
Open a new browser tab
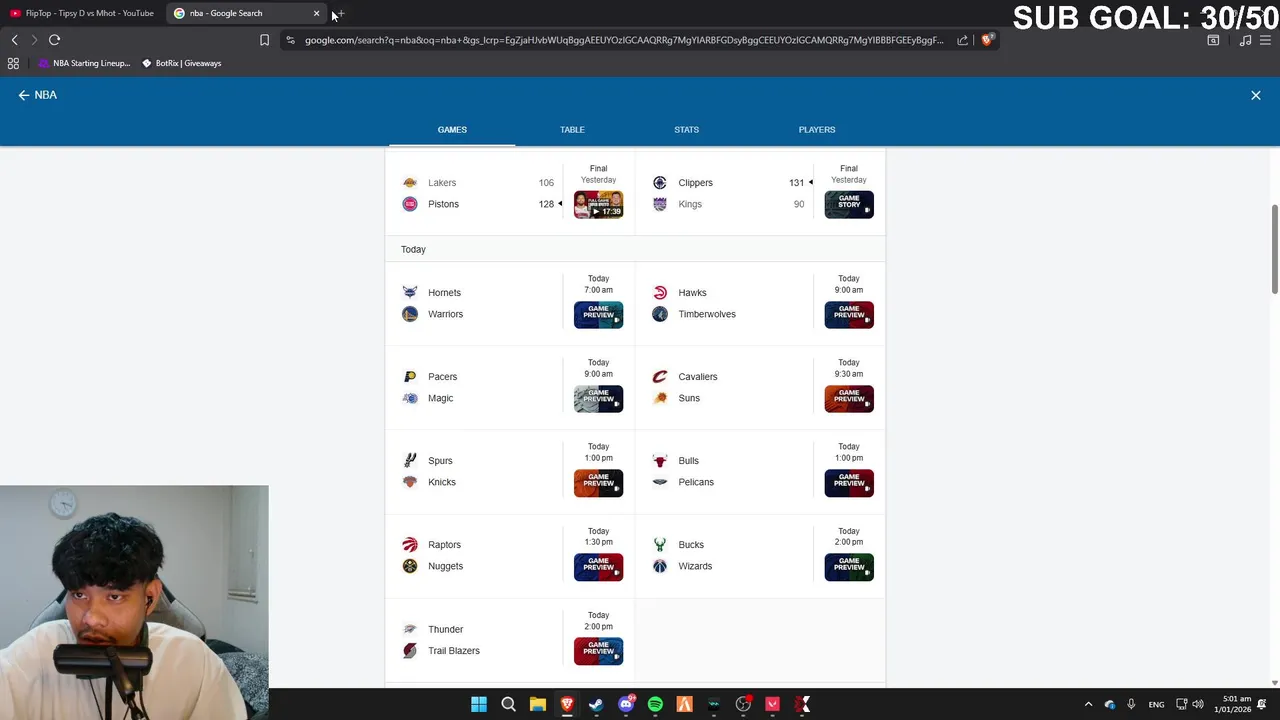(x=340, y=13)
